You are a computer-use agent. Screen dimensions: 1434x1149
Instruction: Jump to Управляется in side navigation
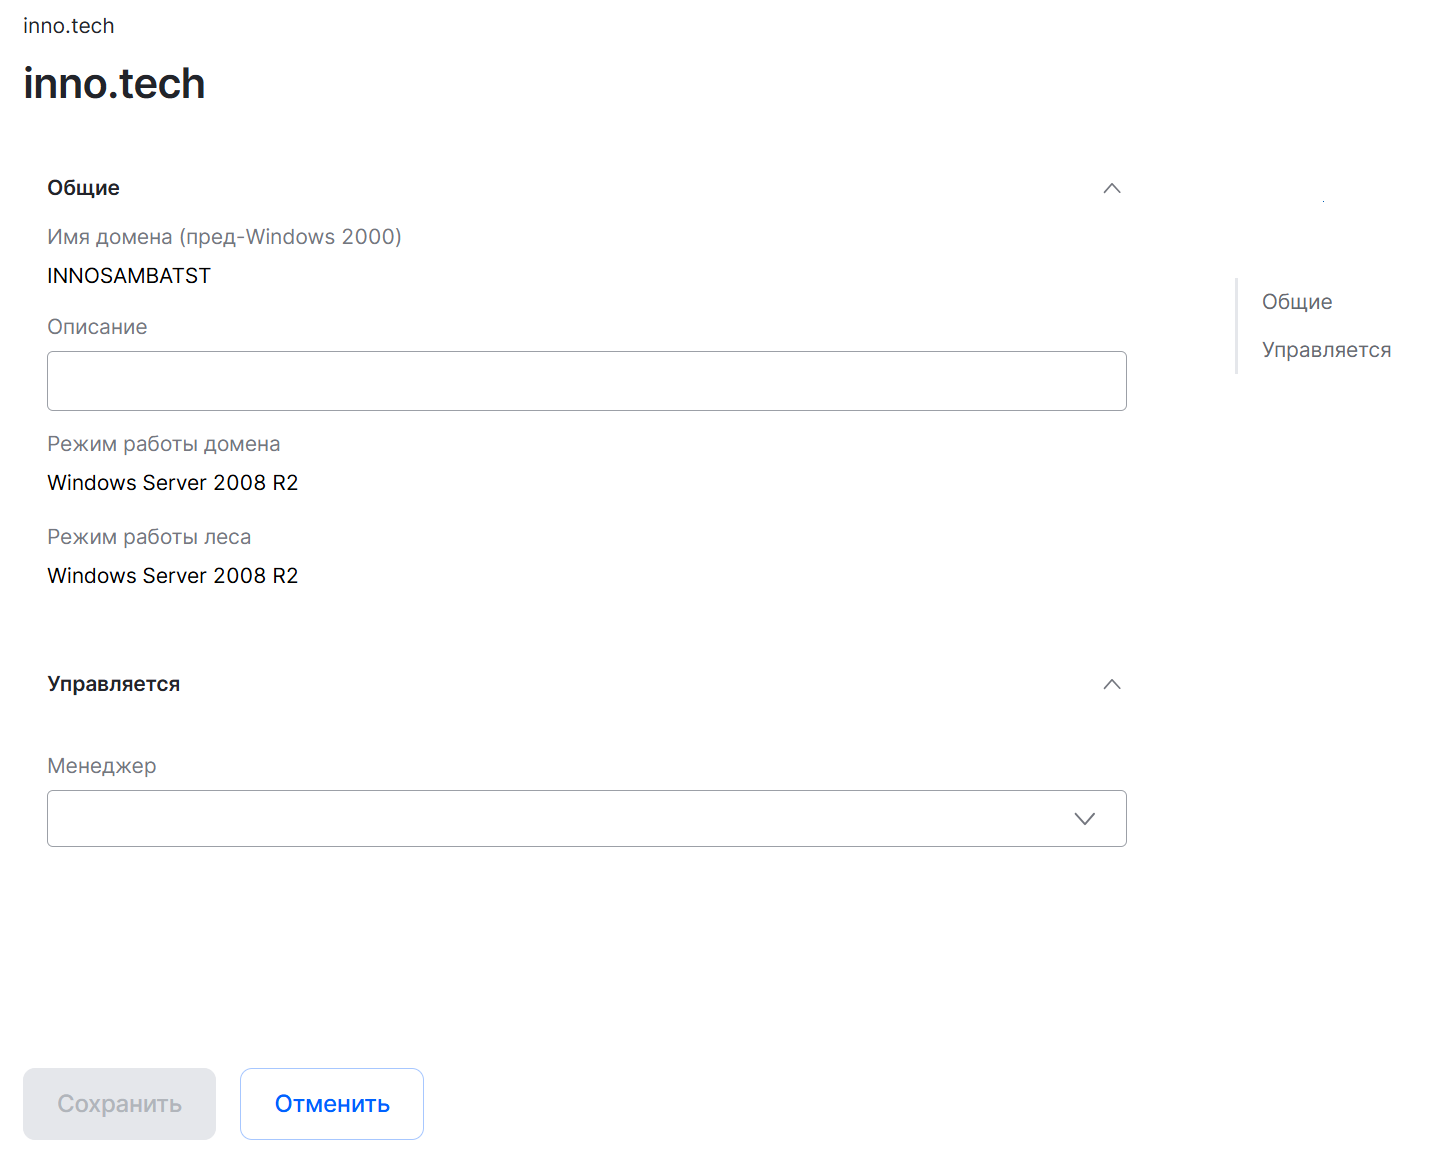click(x=1326, y=350)
